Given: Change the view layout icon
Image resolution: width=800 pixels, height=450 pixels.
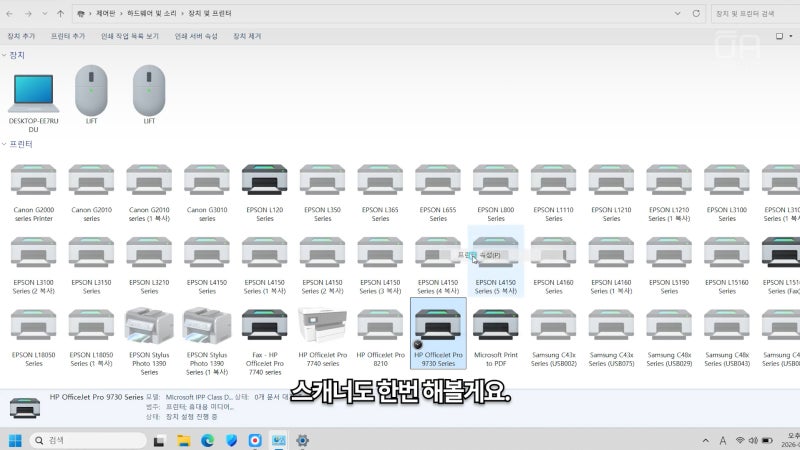Looking at the screenshot, I should pos(779,36).
